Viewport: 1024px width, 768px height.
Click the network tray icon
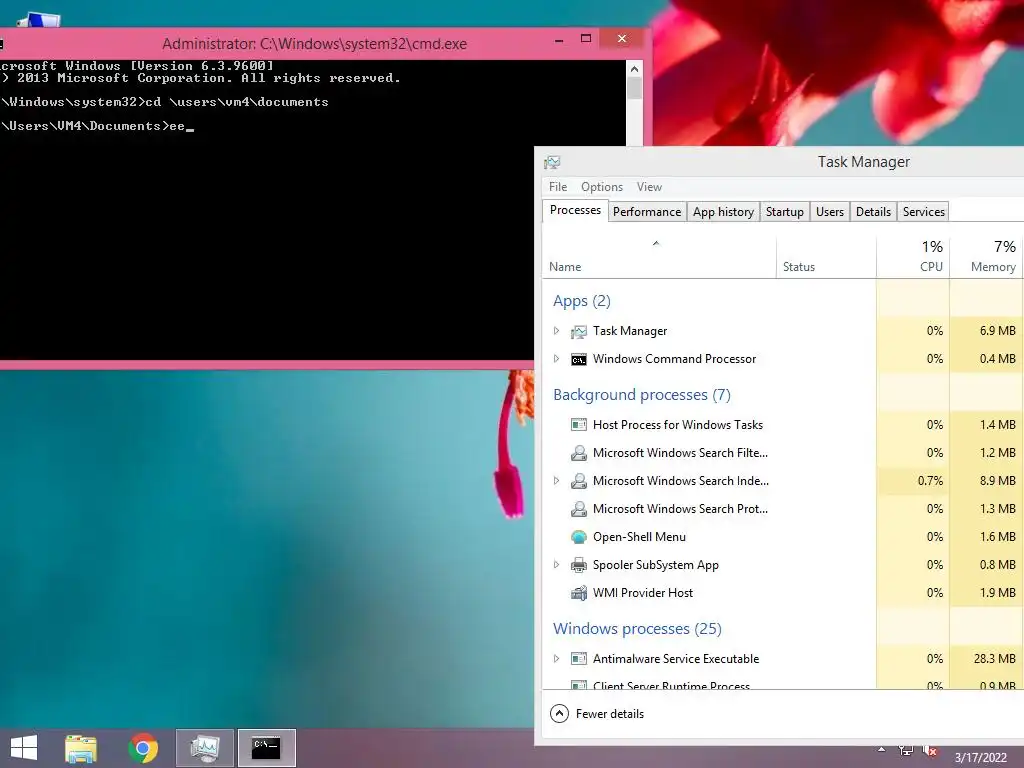[x=906, y=750]
